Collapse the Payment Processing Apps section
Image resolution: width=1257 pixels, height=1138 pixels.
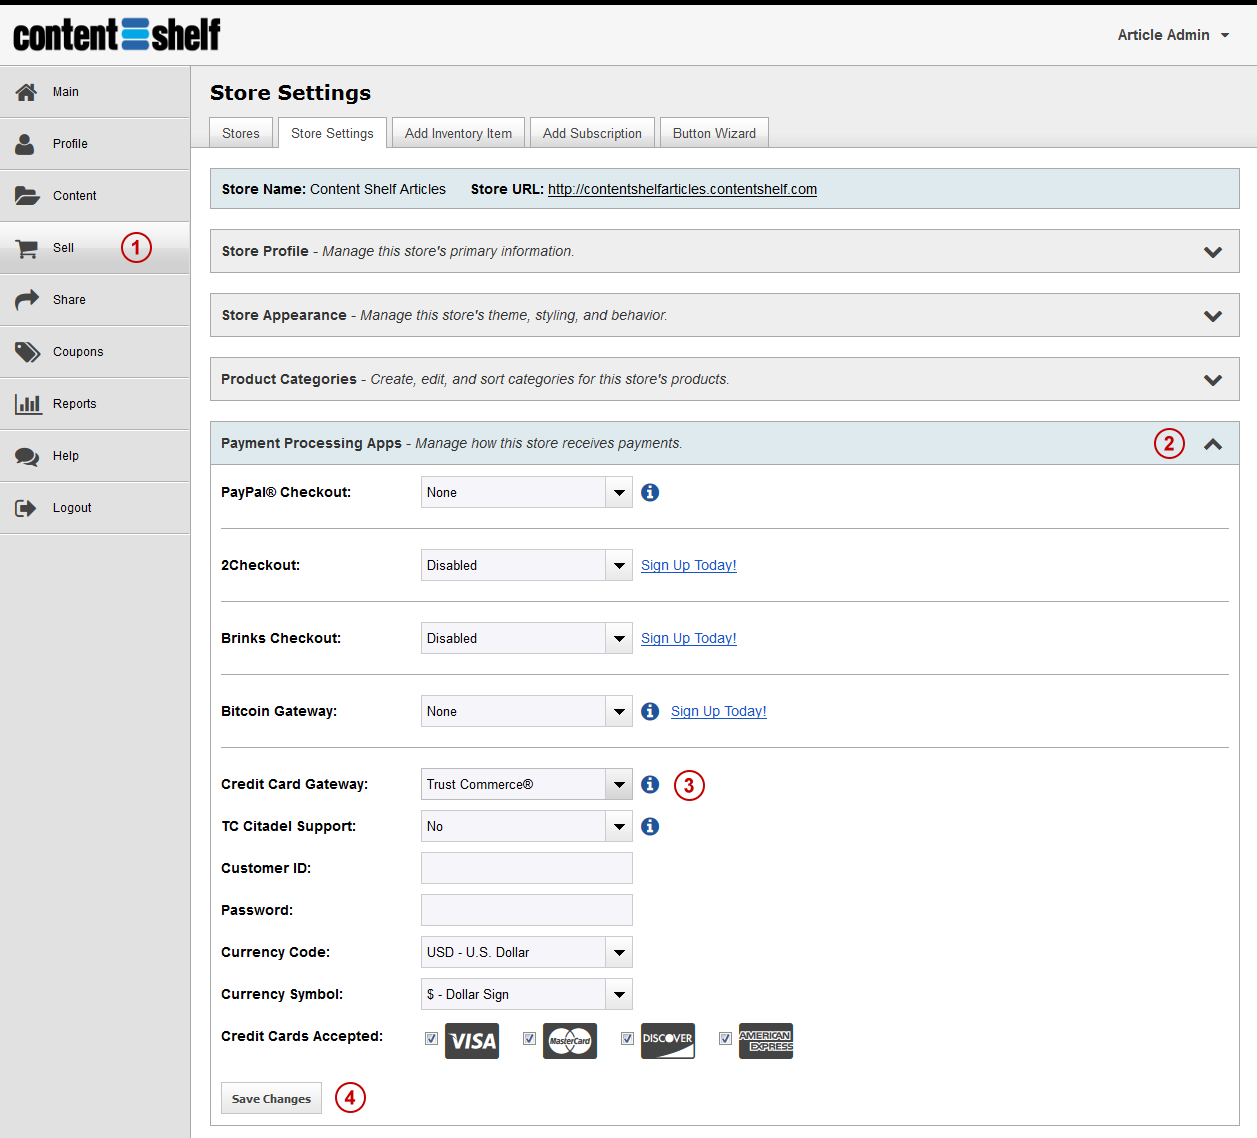point(1212,444)
